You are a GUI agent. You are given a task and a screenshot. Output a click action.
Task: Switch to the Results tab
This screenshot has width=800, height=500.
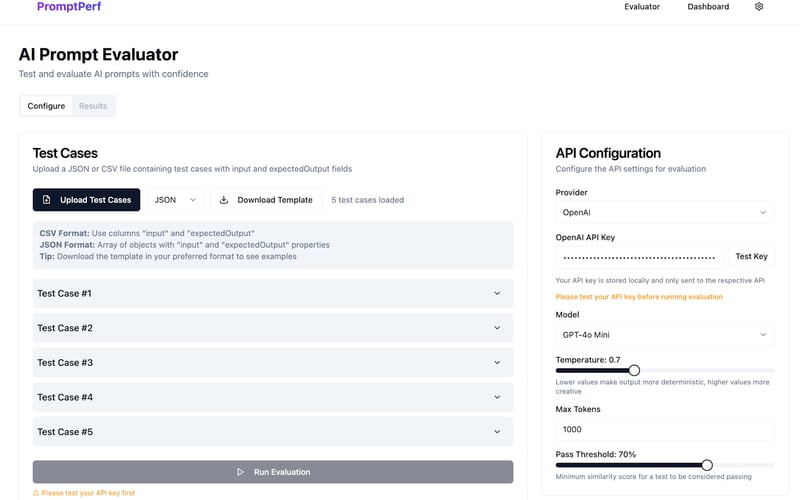[x=93, y=106]
